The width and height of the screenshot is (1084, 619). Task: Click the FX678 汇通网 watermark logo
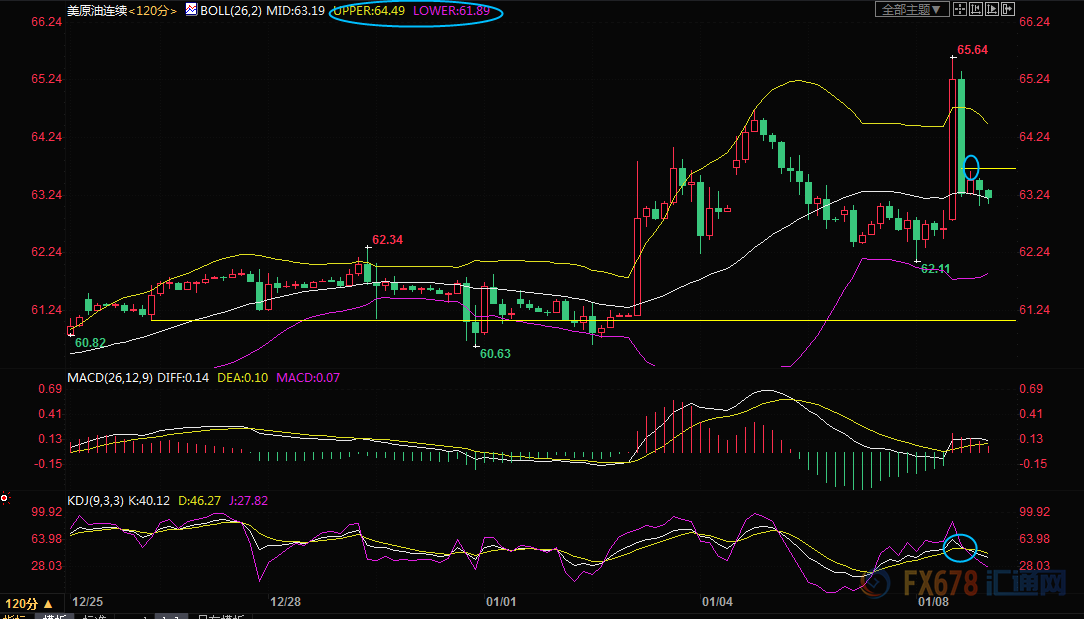coord(986,584)
